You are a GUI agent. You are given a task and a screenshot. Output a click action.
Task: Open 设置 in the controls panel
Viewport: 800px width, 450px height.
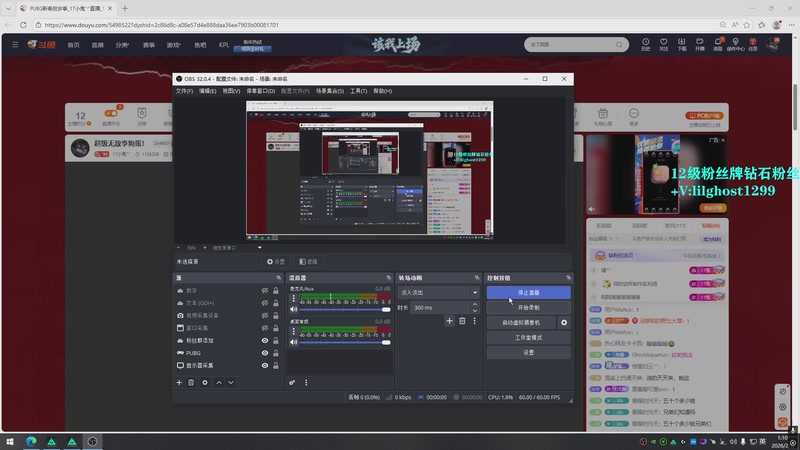click(529, 353)
